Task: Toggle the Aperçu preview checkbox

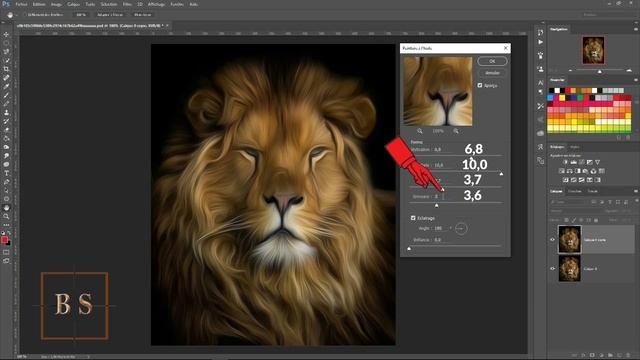Action: click(x=480, y=85)
